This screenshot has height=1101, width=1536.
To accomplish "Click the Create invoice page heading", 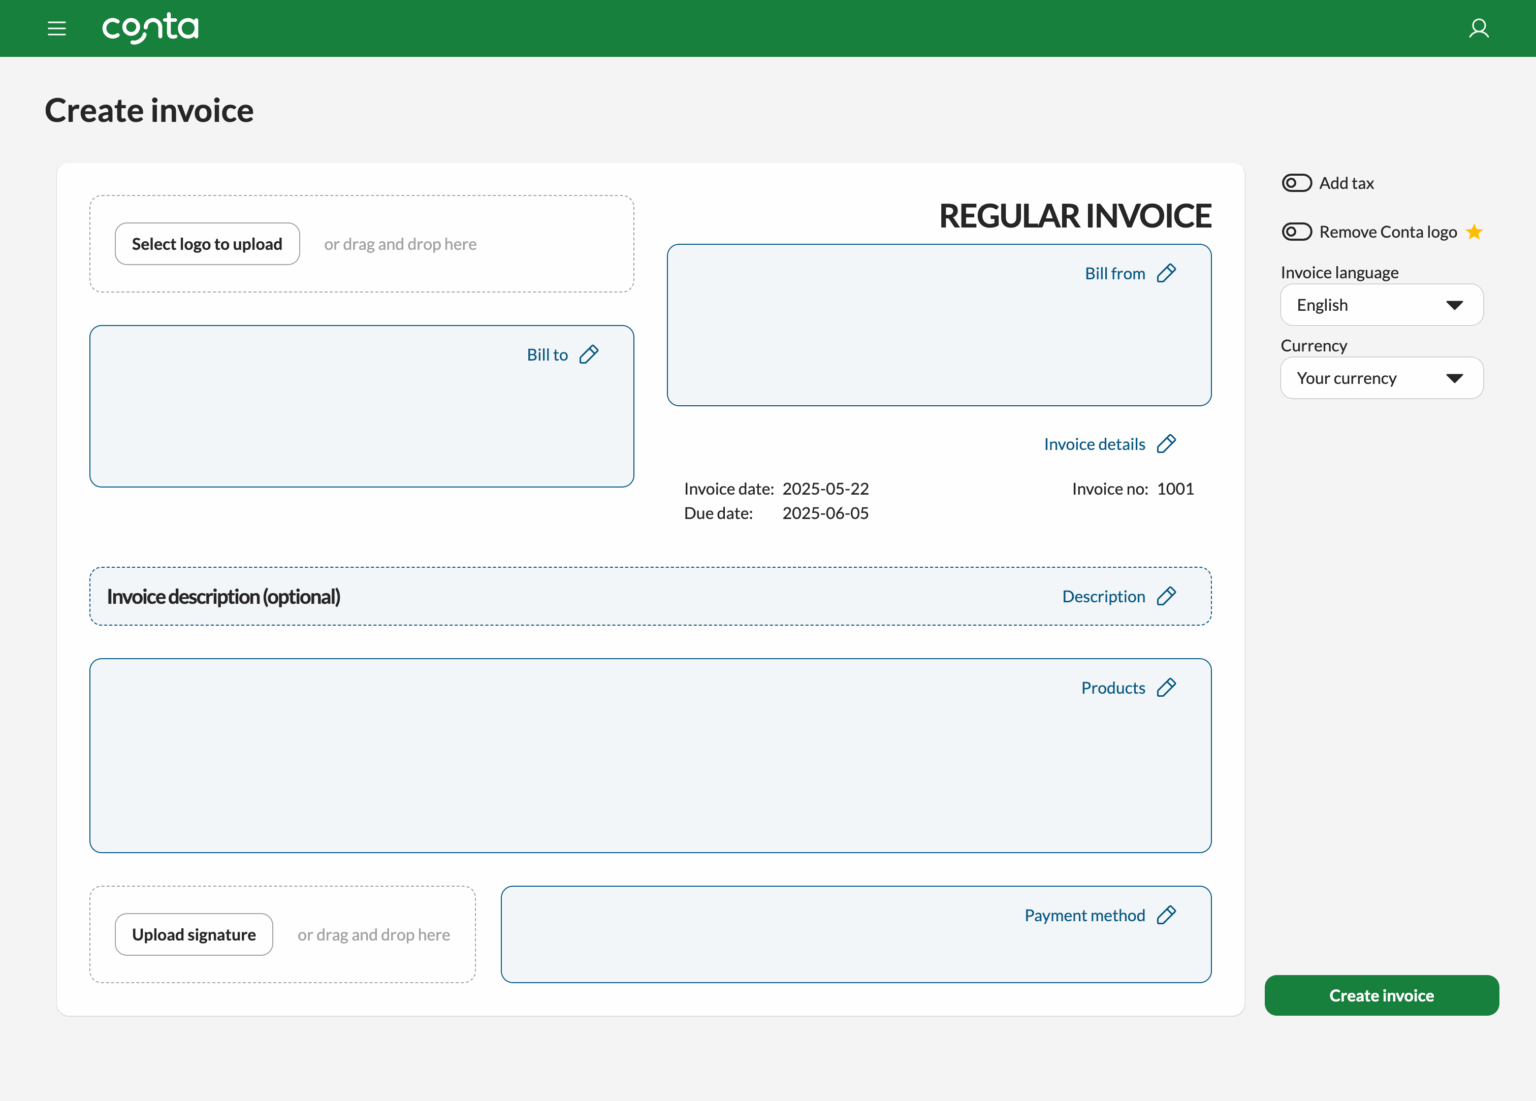I will click(x=148, y=109).
